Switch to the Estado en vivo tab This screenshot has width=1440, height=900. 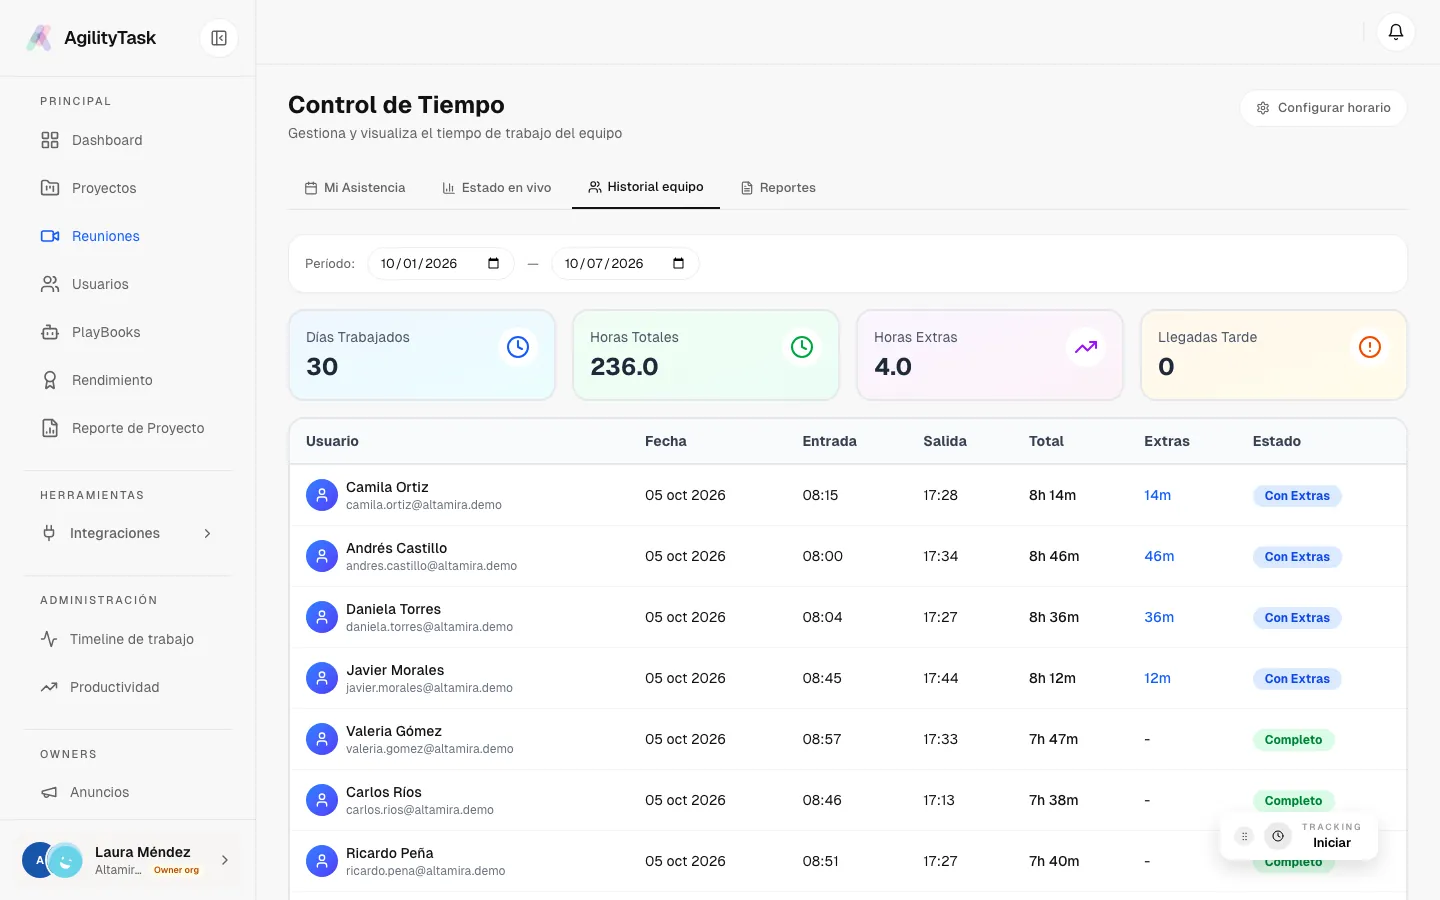click(x=497, y=188)
